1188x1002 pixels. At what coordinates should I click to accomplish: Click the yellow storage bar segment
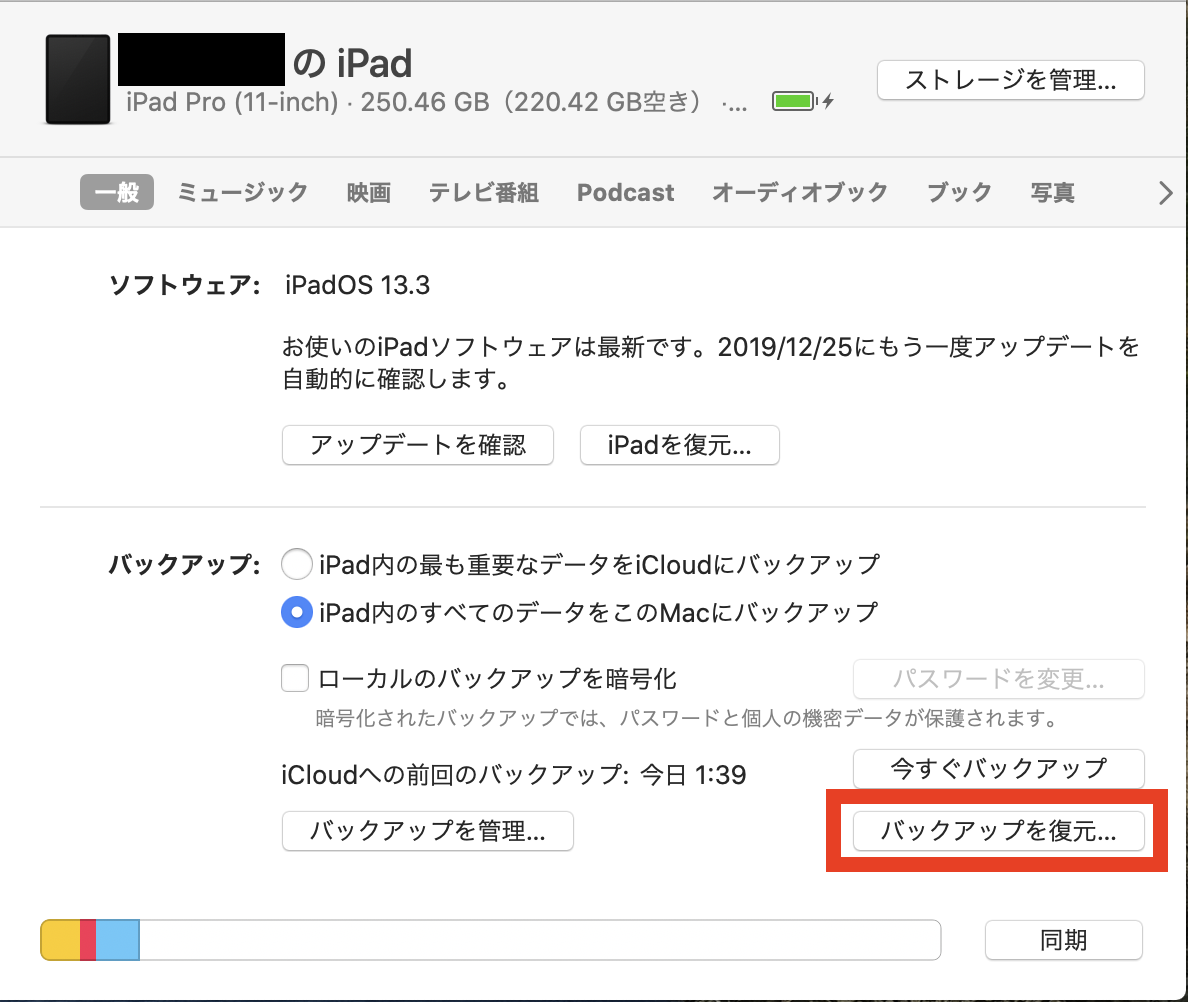coord(61,940)
